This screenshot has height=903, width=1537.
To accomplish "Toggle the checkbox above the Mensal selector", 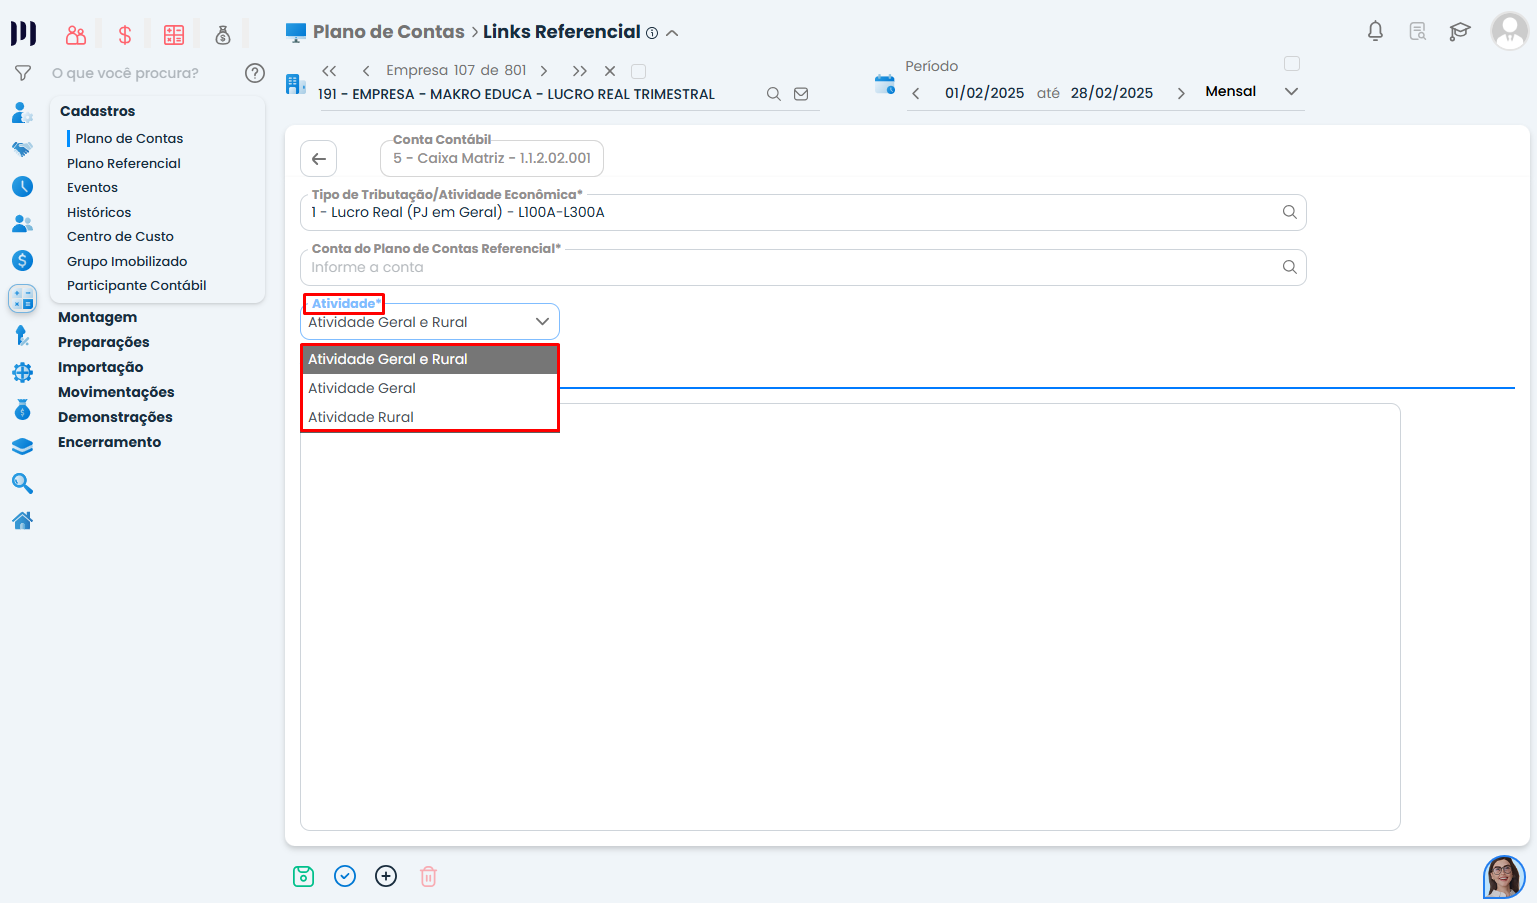I will point(1292,64).
